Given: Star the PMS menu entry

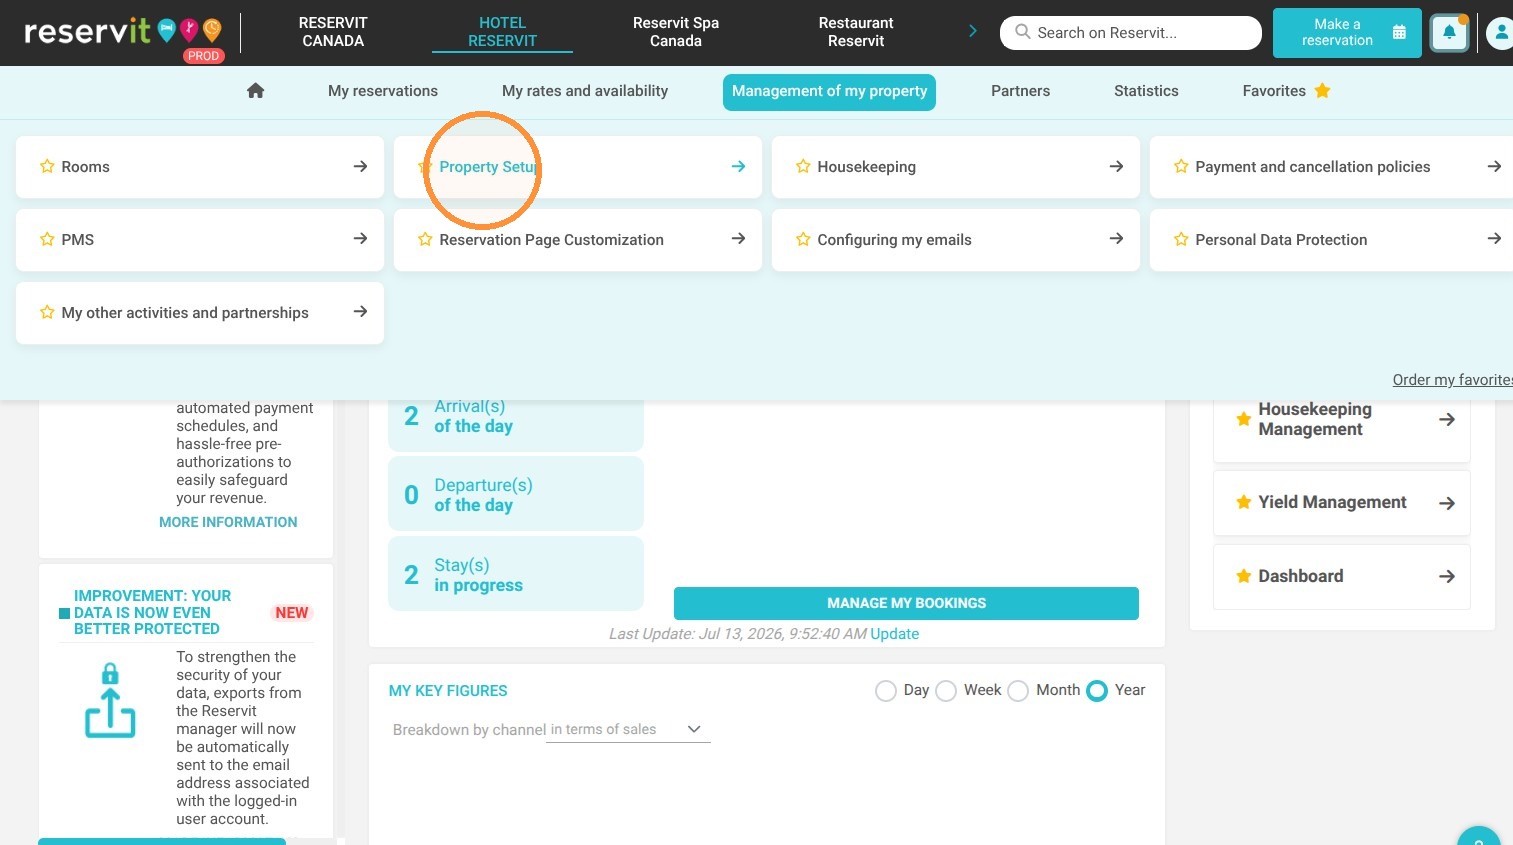Looking at the screenshot, I should [47, 240].
